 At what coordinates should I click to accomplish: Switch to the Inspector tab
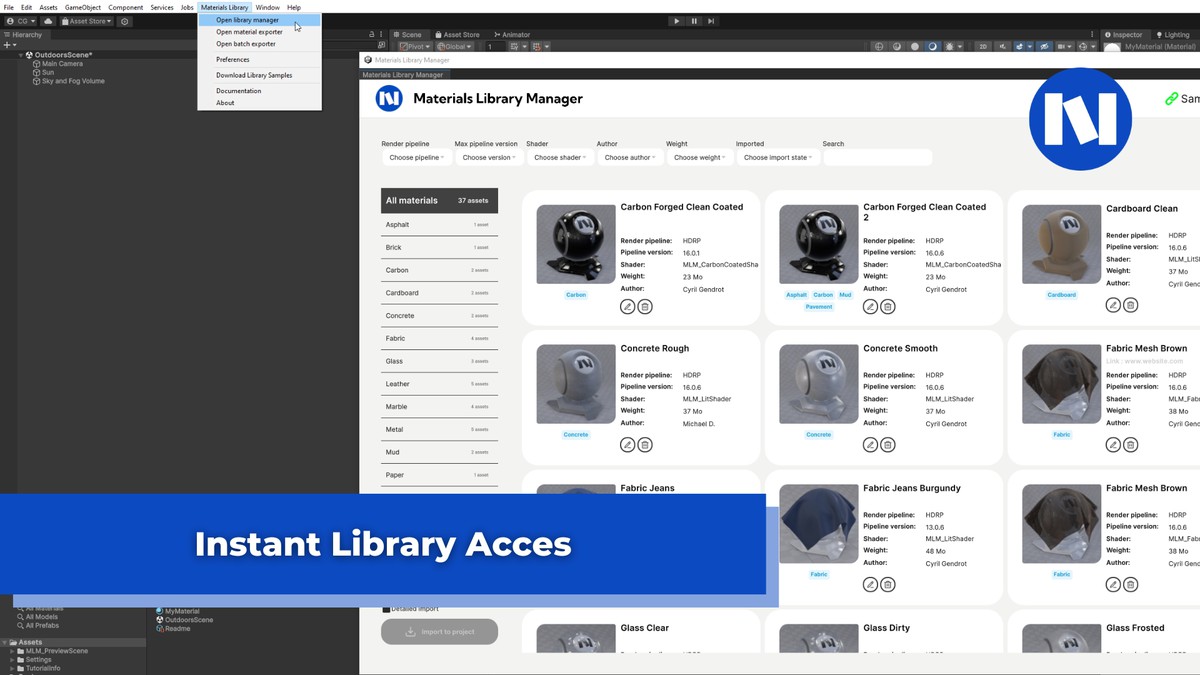(x=1122, y=35)
